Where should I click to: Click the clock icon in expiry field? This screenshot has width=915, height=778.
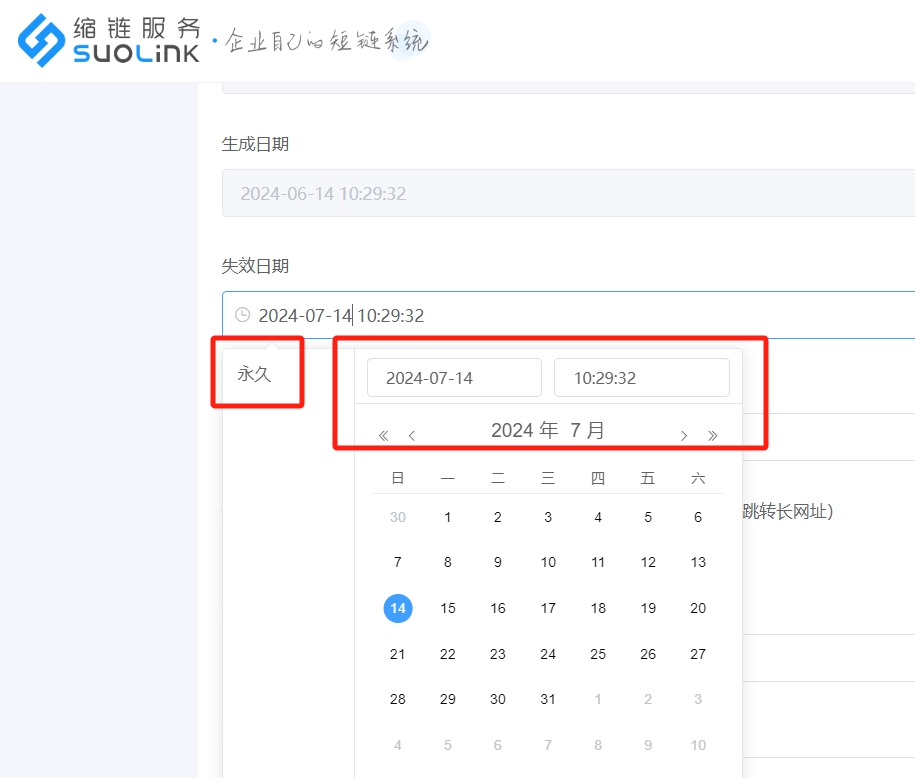pyautogui.click(x=242, y=315)
